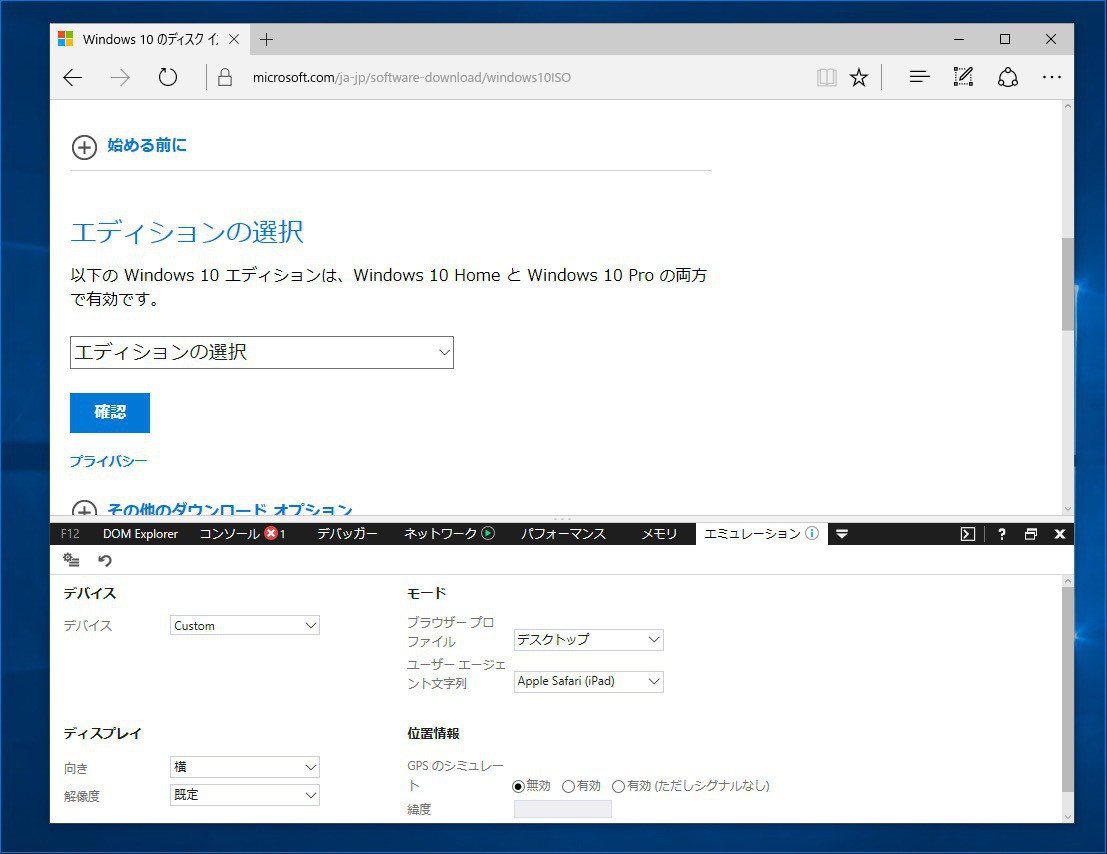Close the Windows 10 disk image tab
The height and width of the screenshot is (854, 1107).
pos(234,40)
